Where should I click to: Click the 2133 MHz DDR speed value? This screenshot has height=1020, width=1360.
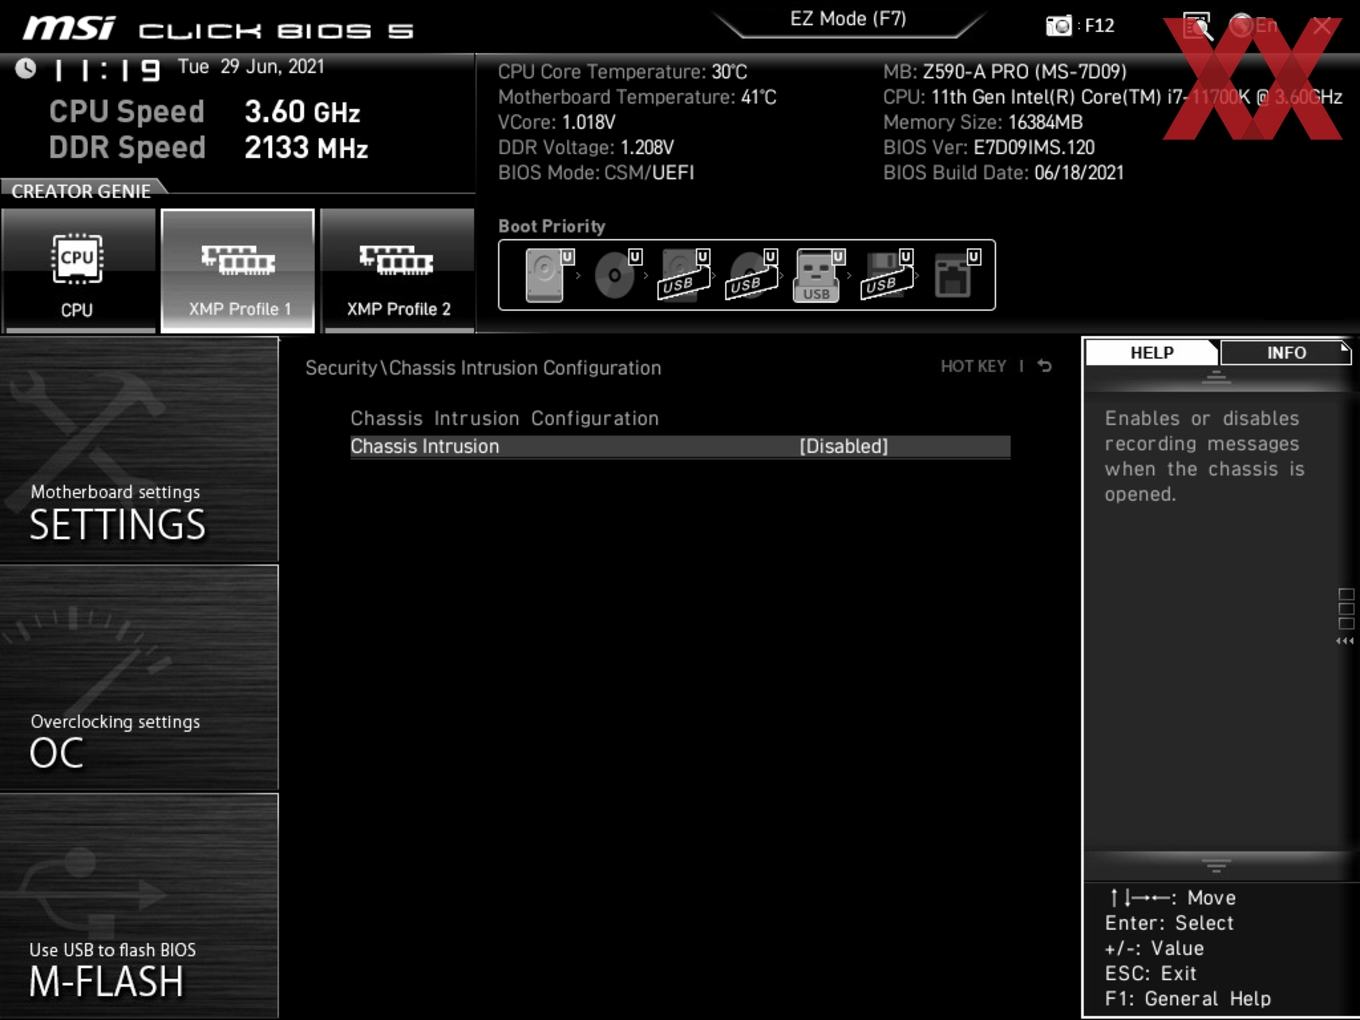(x=306, y=148)
